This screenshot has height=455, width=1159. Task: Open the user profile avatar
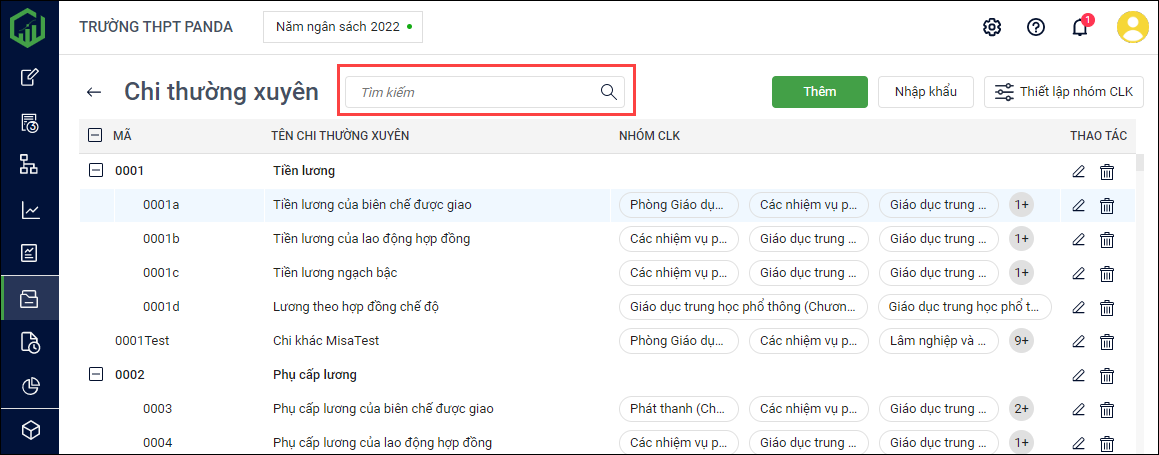coord(1133,27)
